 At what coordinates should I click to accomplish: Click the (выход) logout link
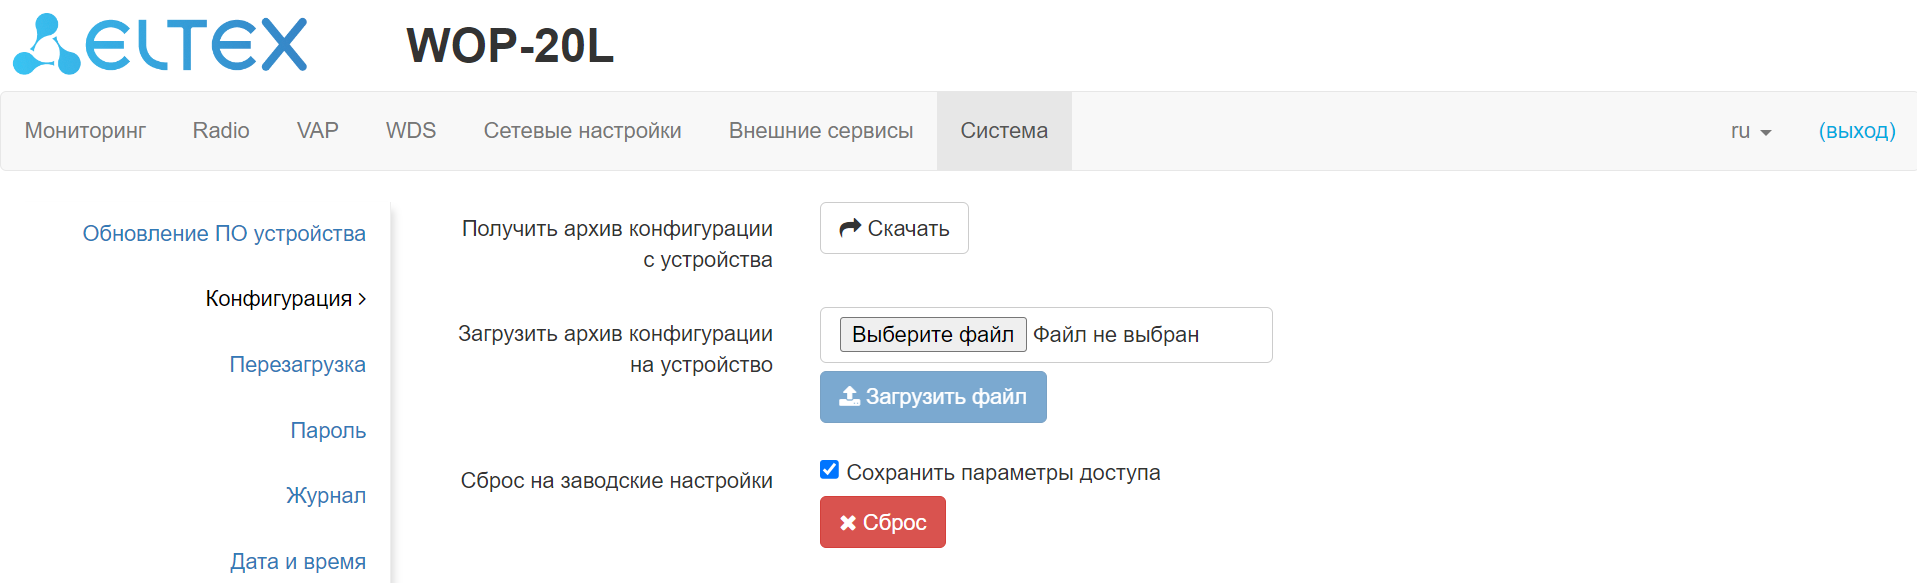tap(1856, 131)
